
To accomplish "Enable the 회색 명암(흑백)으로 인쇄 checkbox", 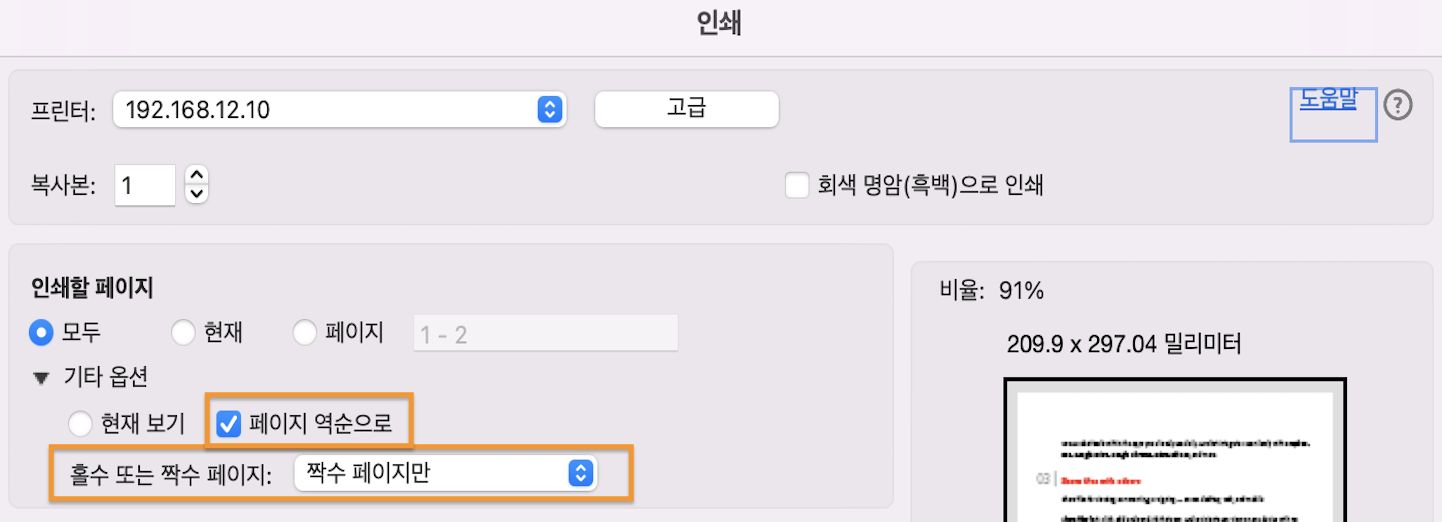I will [797, 186].
